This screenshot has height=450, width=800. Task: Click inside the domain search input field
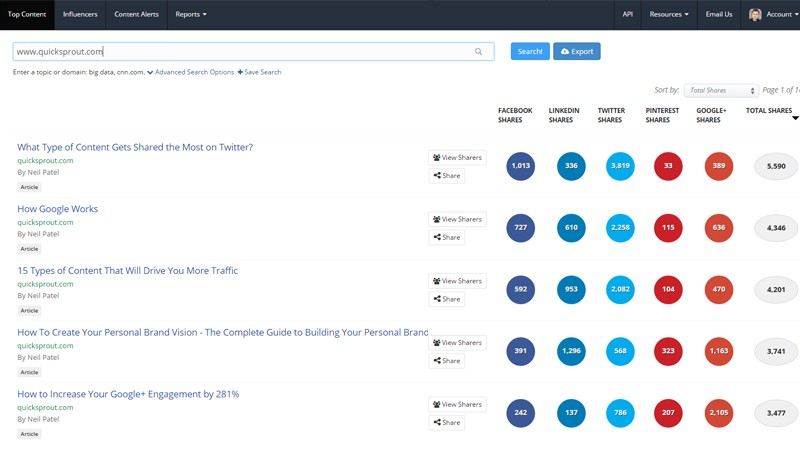(253, 52)
